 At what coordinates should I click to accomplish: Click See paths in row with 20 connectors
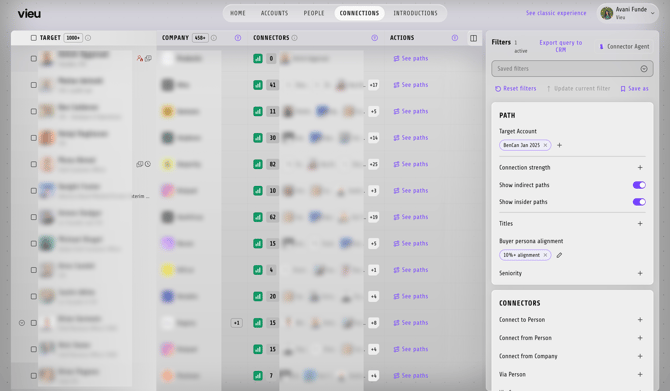[x=411, y=297]
